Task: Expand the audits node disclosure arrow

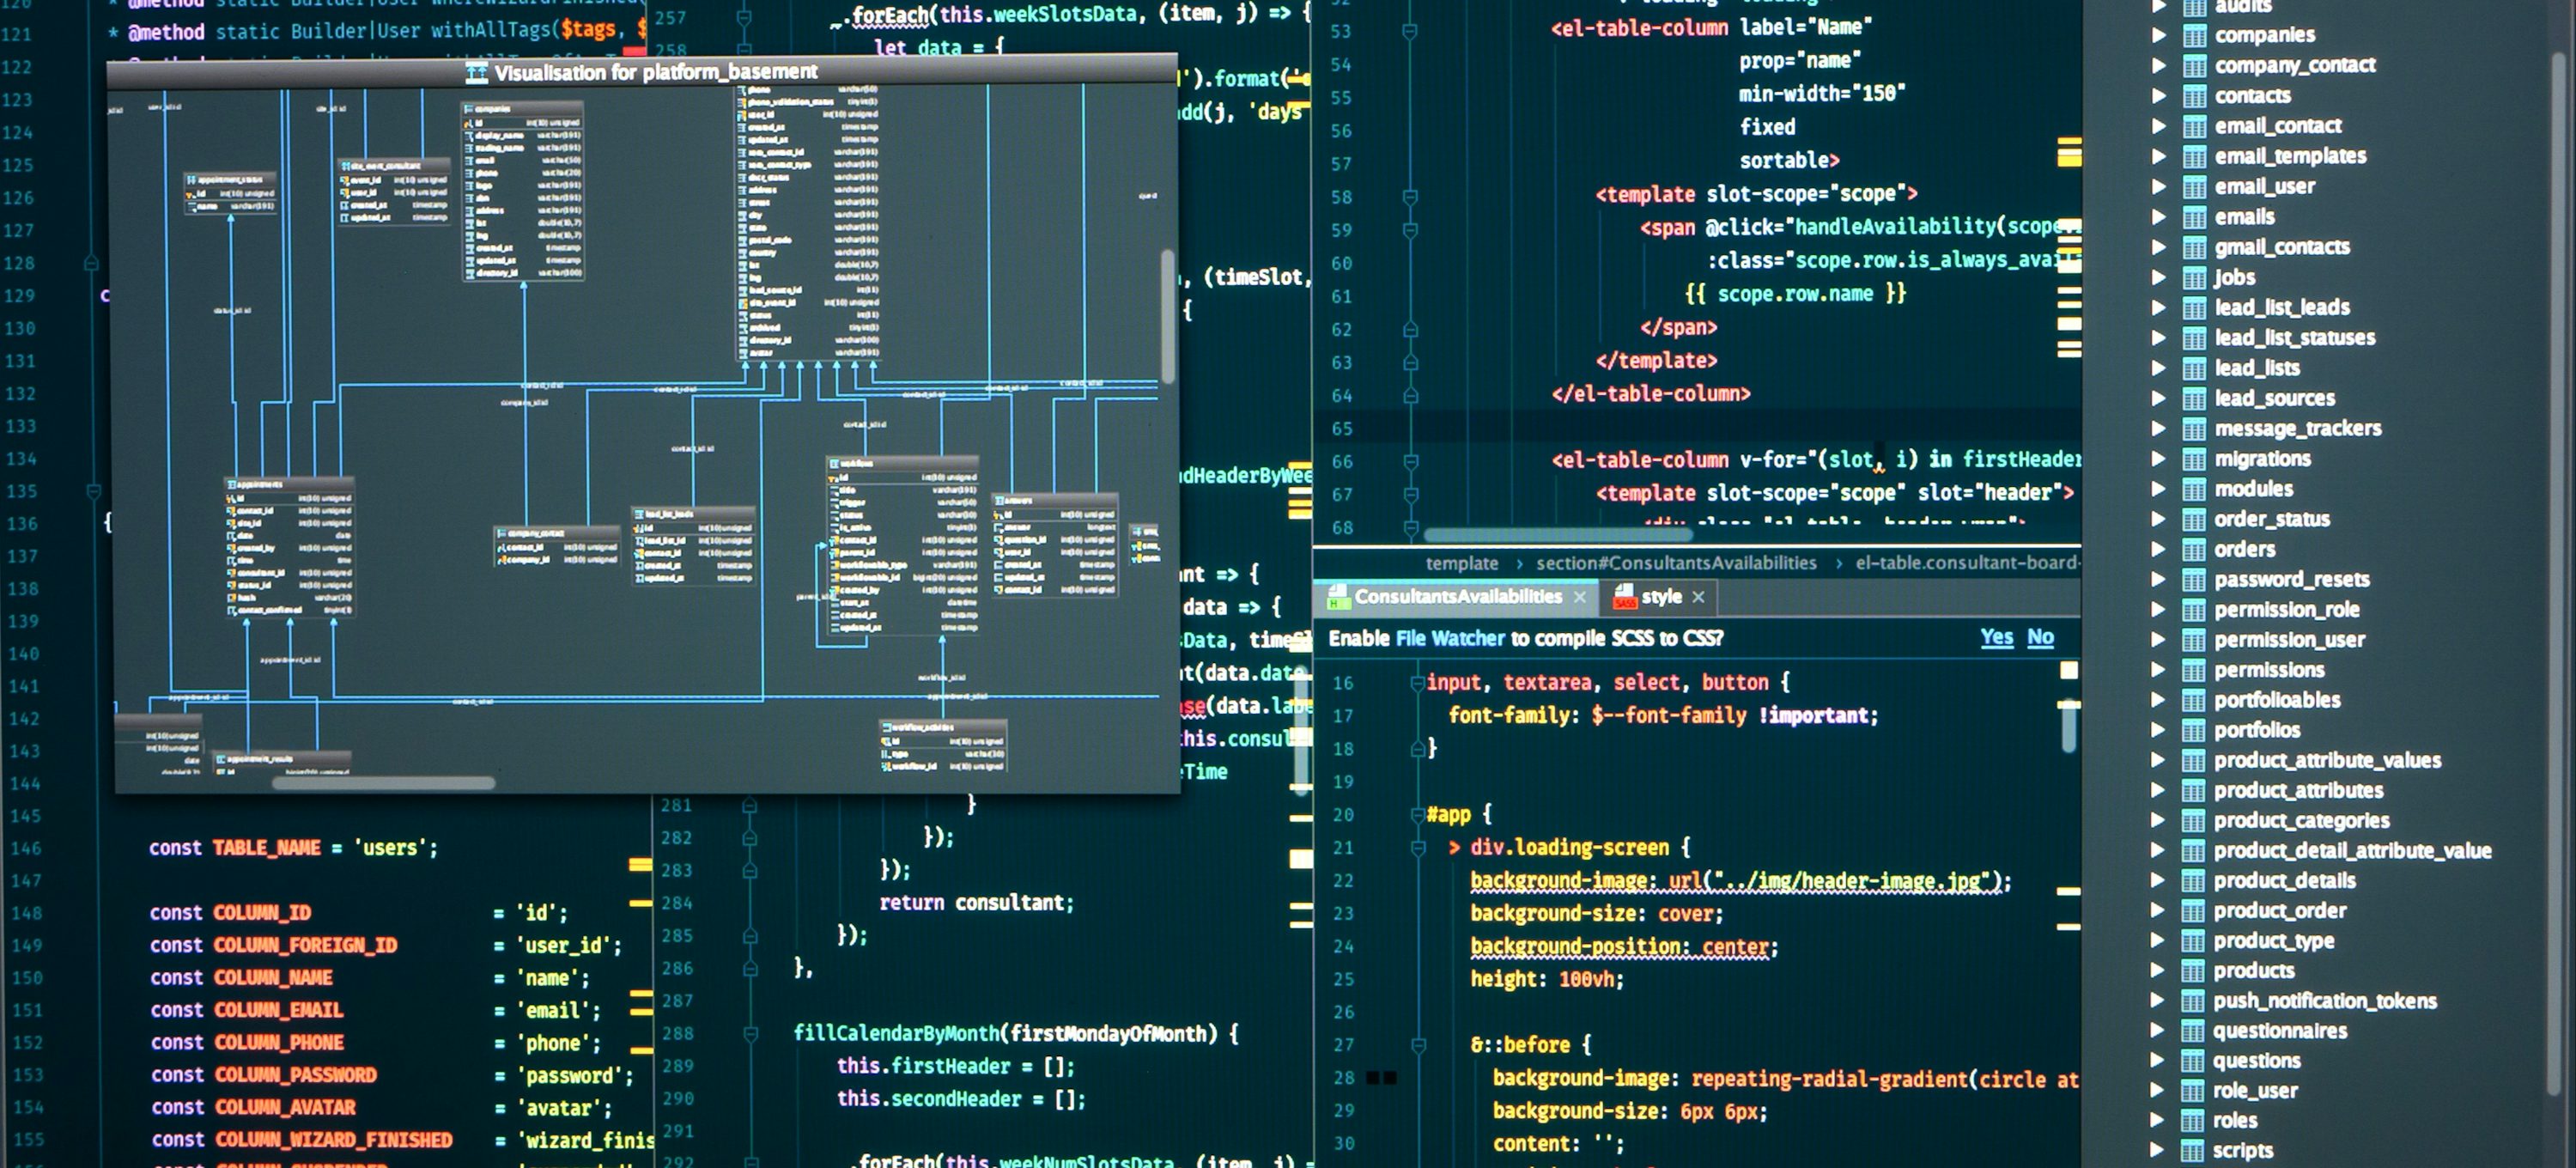Action: point(2157,7)
